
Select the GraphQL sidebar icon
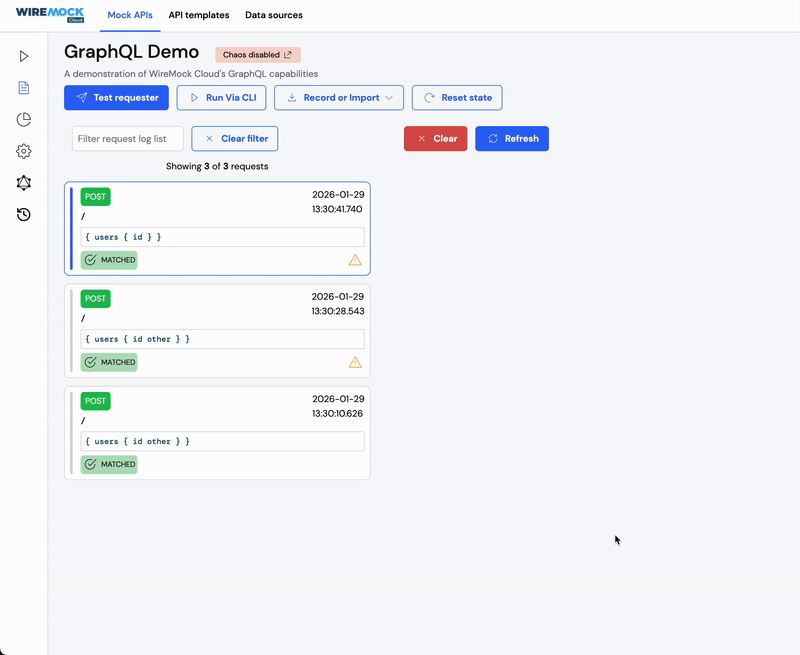coord(23,183)
